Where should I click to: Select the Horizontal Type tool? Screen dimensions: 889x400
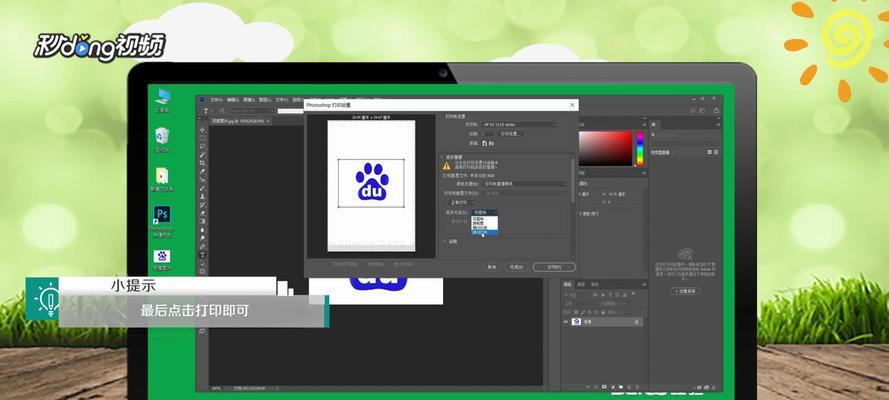202,254
